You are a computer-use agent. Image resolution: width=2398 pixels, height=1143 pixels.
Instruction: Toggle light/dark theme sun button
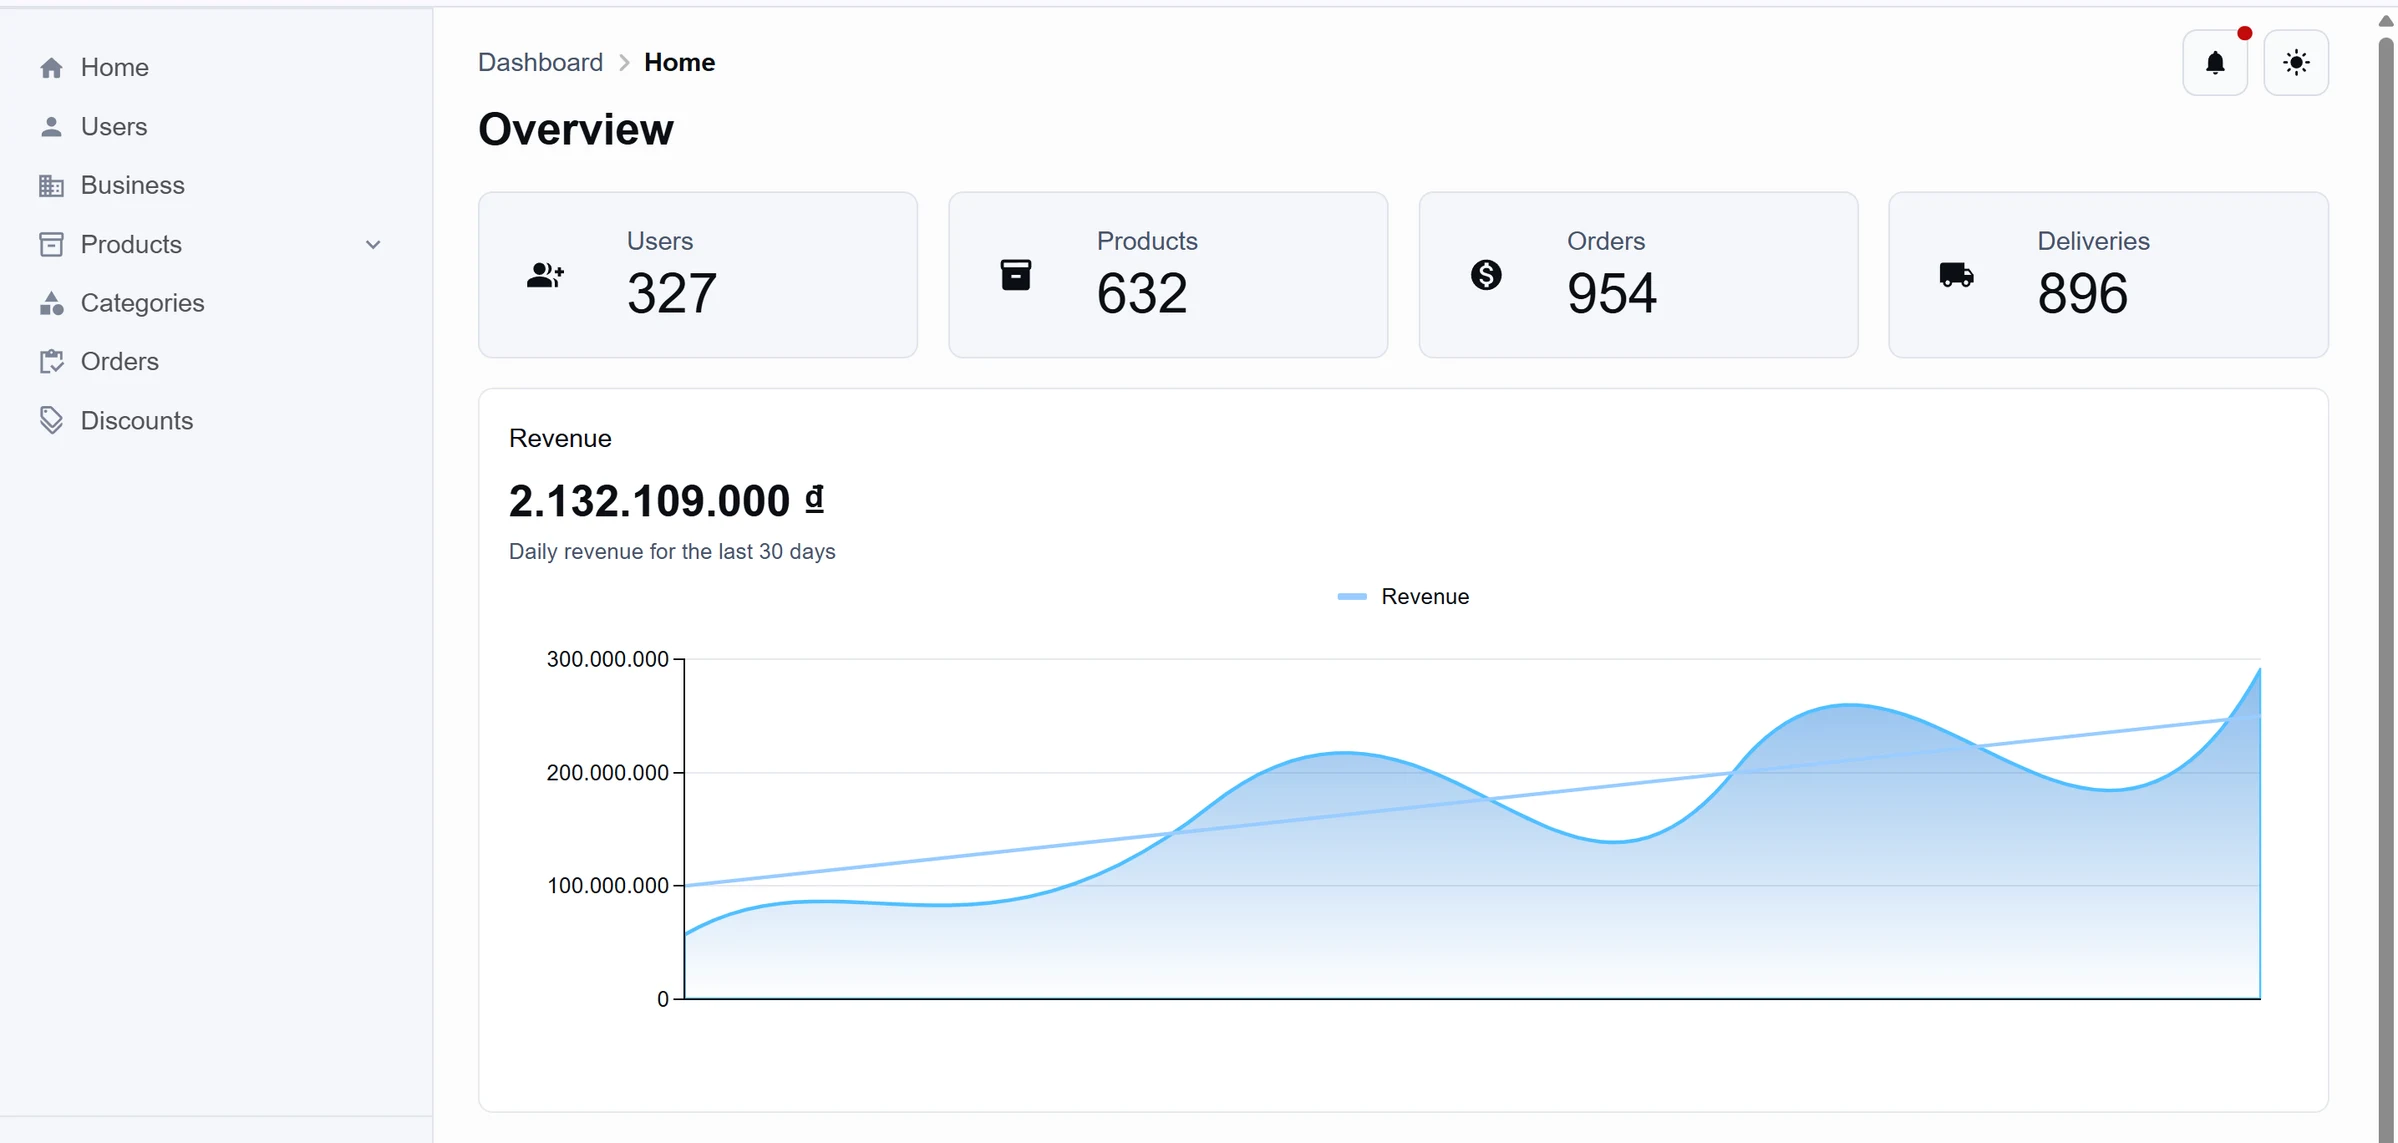click(x=2295, y=63)
